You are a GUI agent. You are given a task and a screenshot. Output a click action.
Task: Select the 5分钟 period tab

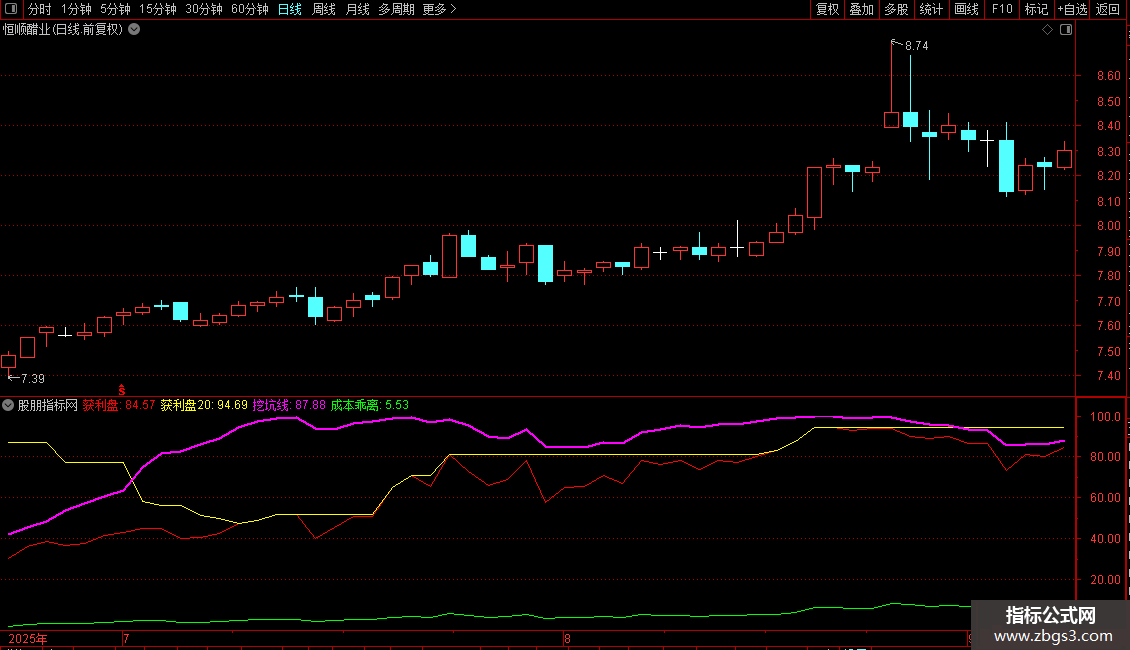(115, 9)
